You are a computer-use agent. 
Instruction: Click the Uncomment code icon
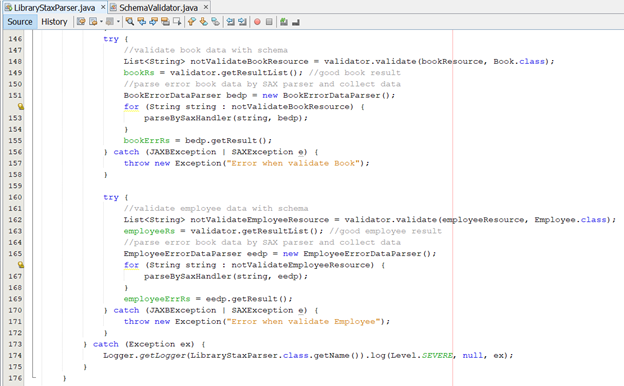295,22
